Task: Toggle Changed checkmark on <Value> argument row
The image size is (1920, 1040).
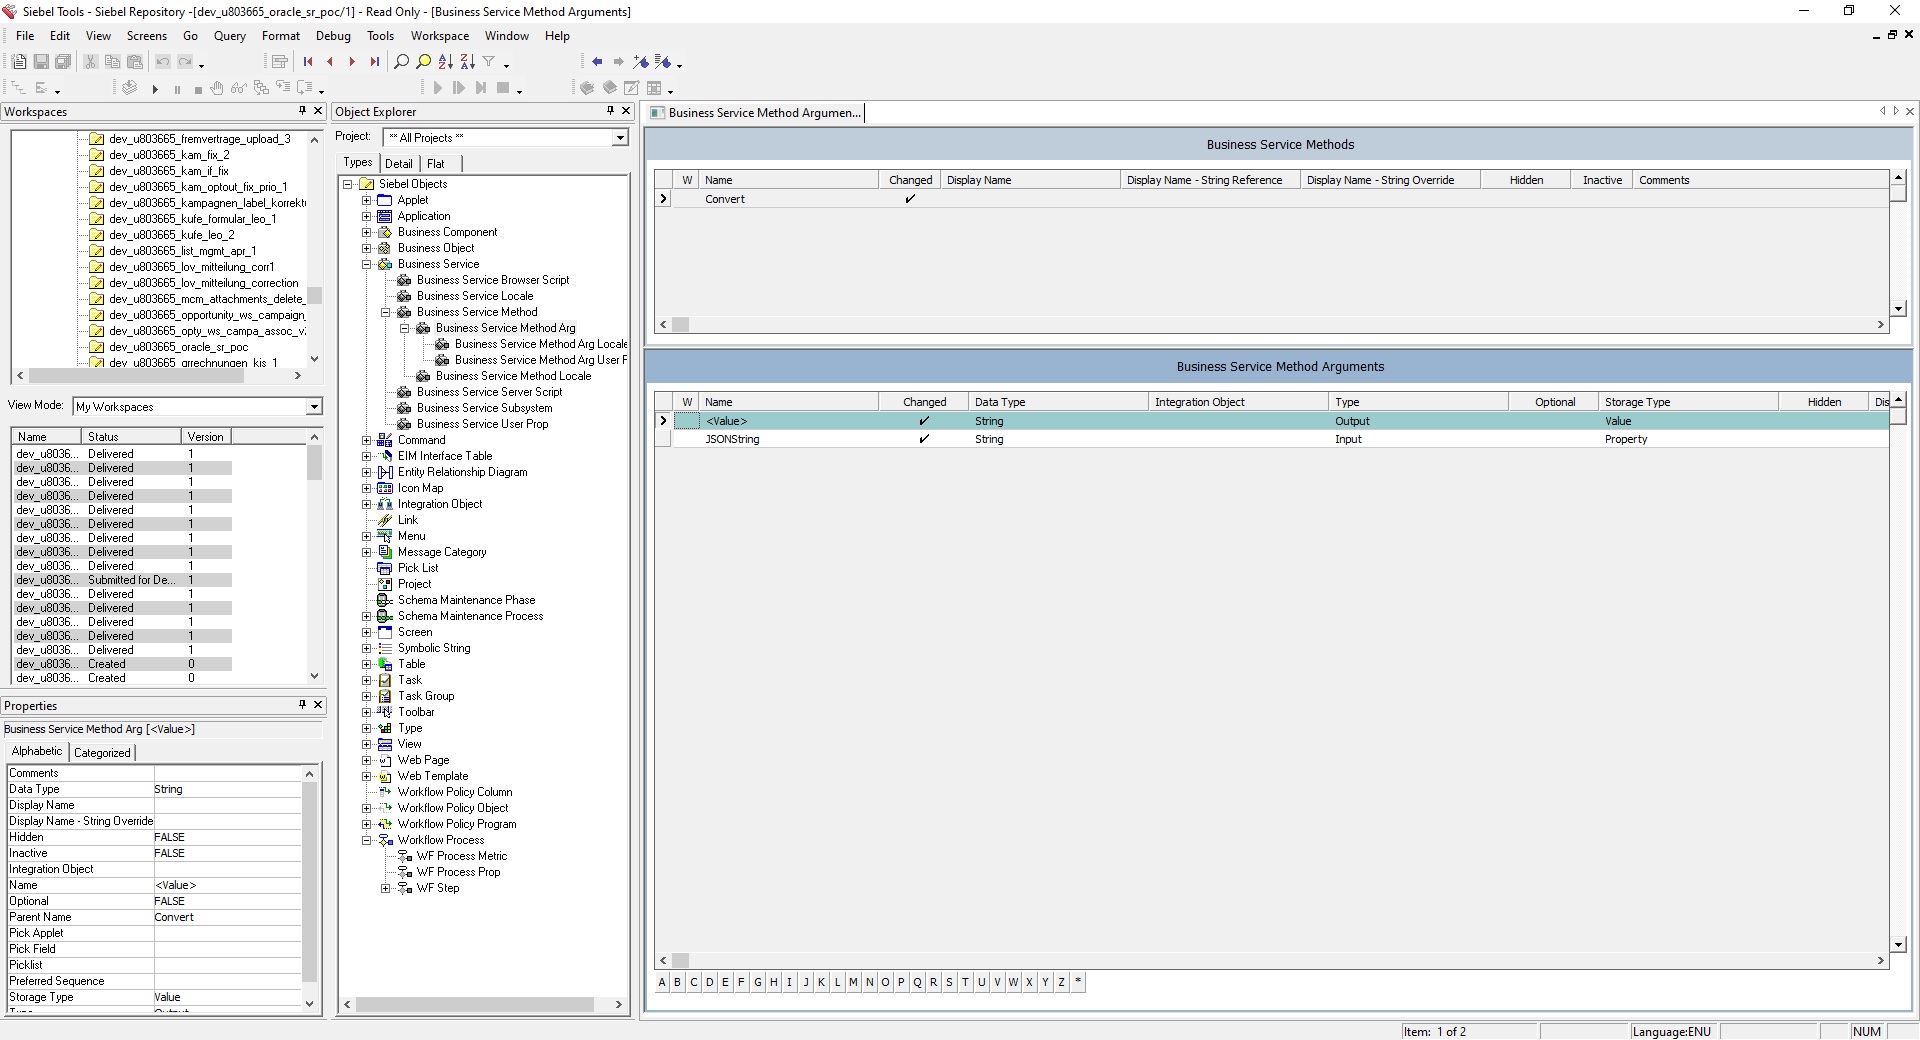Action: (924, 421)
